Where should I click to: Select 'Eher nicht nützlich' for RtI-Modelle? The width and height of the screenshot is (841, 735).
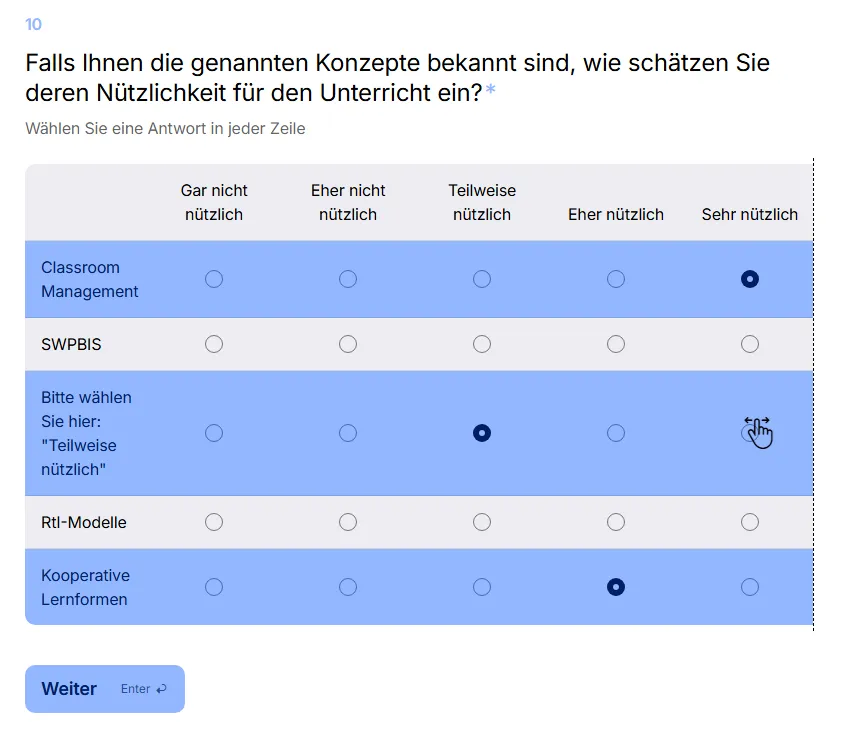(348, 522)
